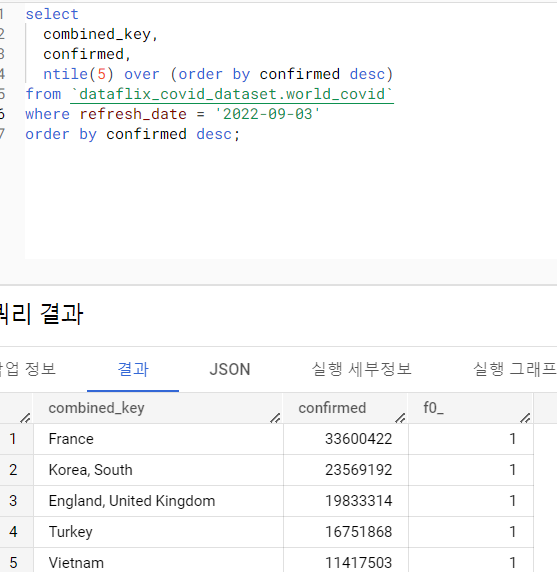Select the France cell
Image resolution: width=557 pixels, height=572 pixels.
point(158,439)
